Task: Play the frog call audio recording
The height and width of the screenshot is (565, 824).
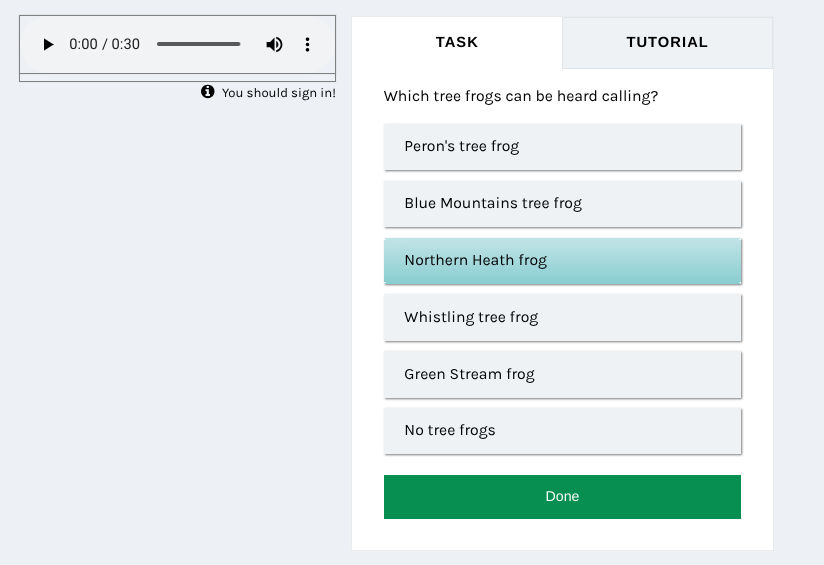Action: pyautogui.click(x=47, y=45)
